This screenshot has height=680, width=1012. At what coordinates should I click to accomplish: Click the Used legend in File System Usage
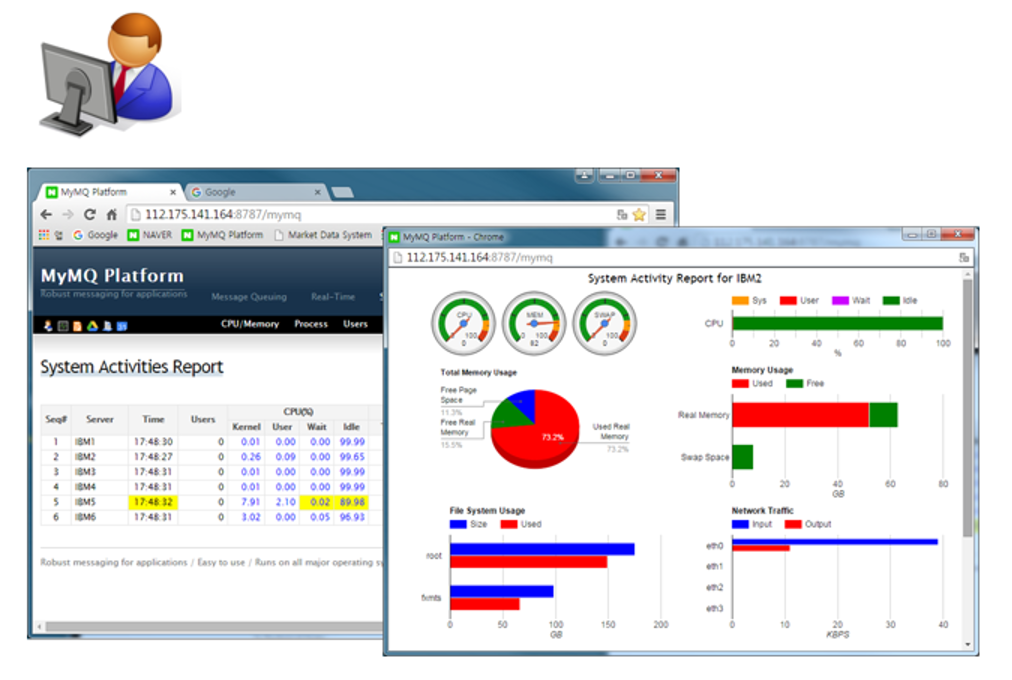point(521,524)
